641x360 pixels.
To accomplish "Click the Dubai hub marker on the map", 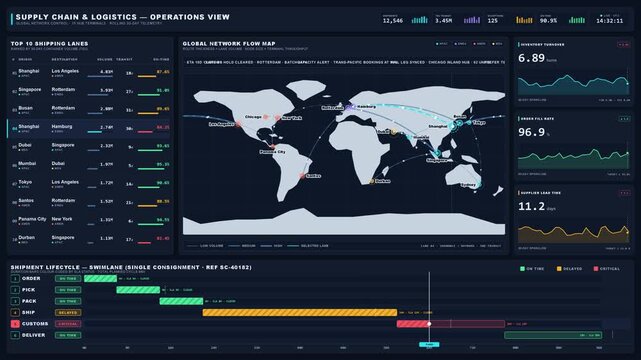I will click(394, 132).
